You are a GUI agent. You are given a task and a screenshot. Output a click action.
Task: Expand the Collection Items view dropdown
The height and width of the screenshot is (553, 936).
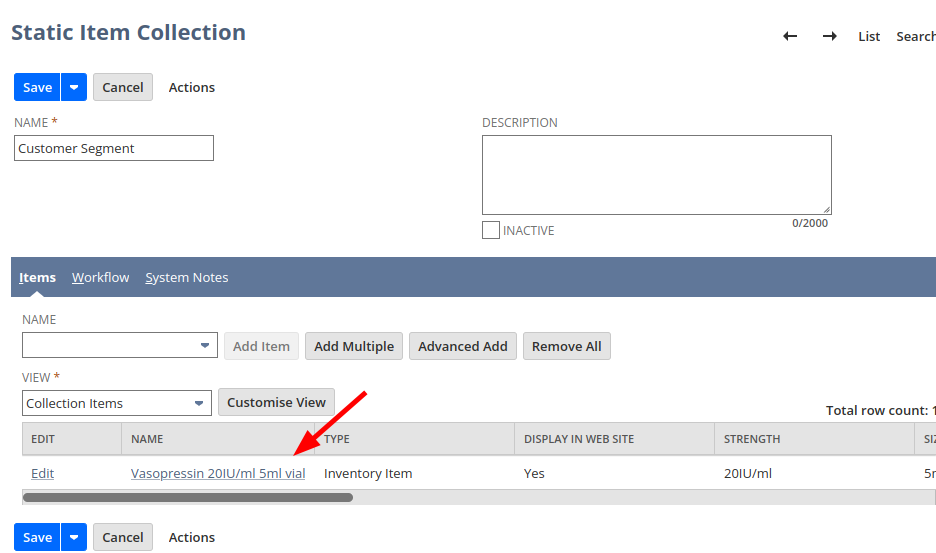198,403
